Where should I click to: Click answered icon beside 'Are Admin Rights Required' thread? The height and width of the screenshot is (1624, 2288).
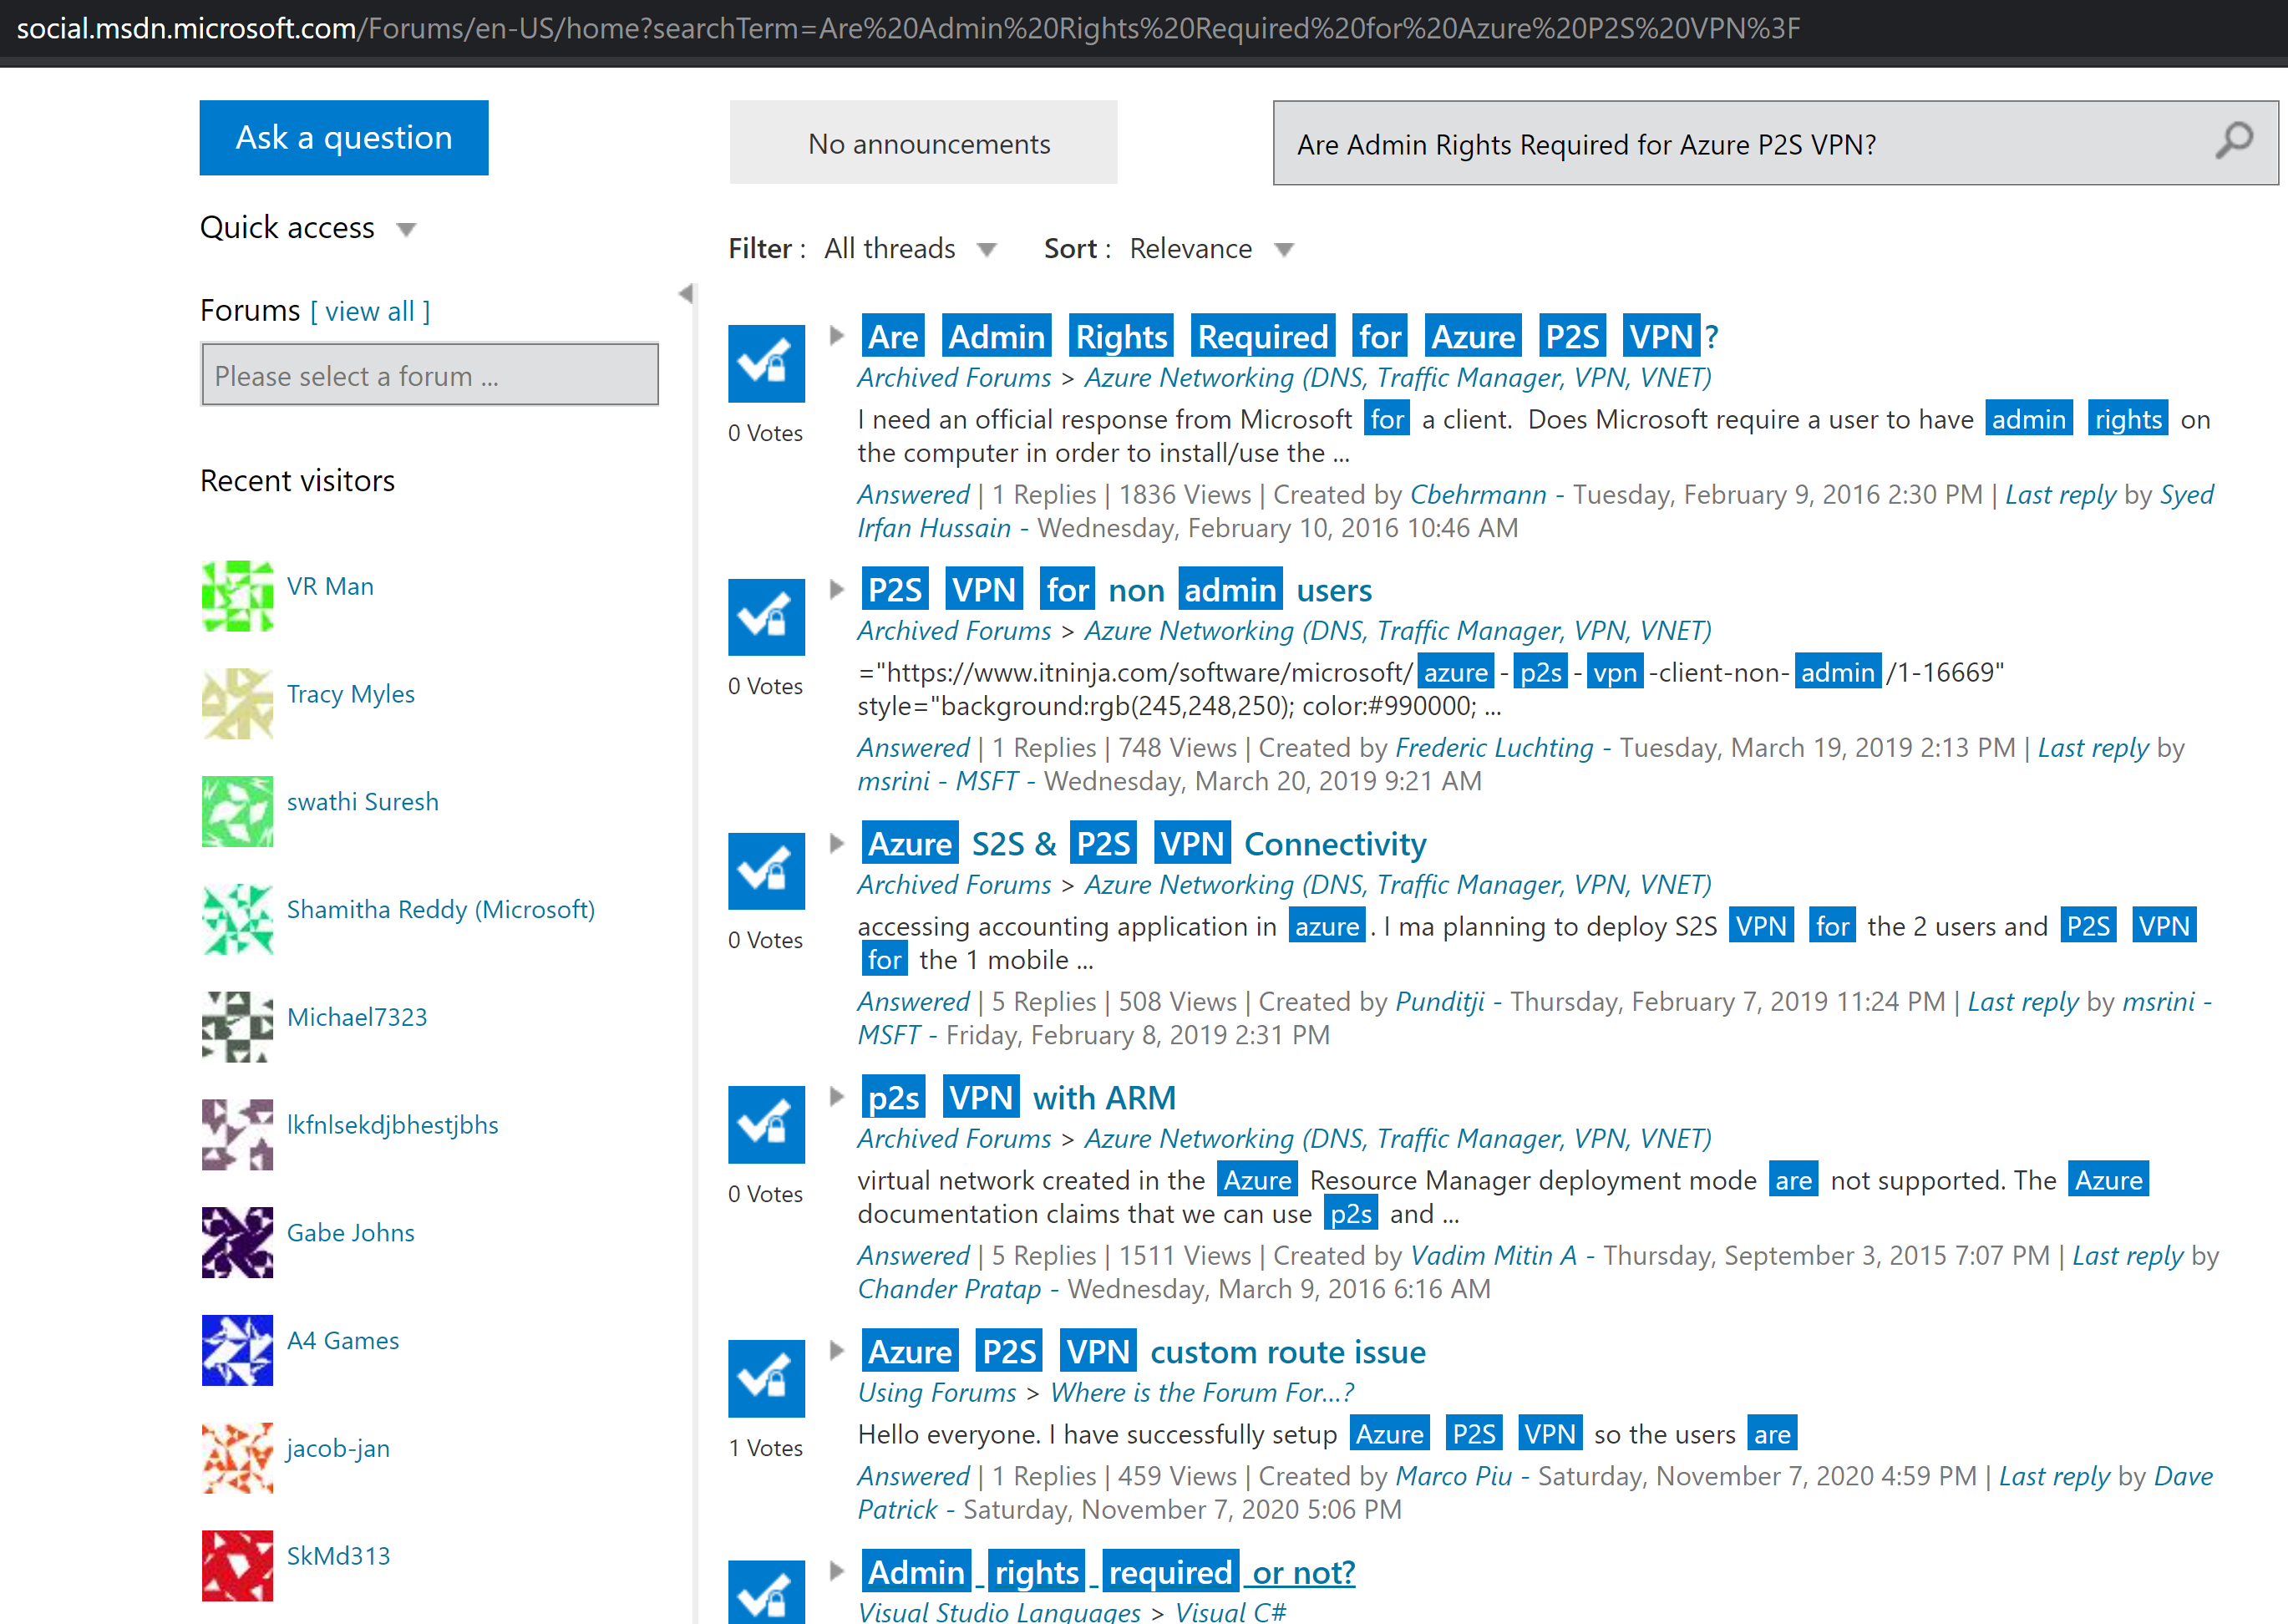click(x=766, y=362)
